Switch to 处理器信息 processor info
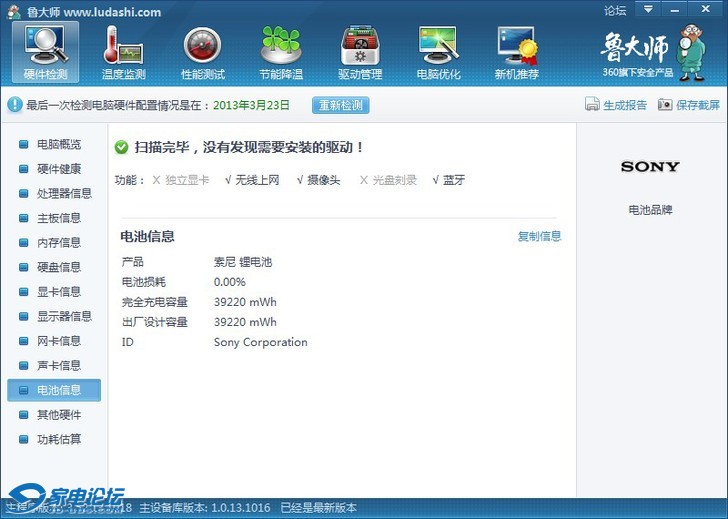Image resolution: width=728 pixels, height=519 pixels. pyautogui.click(x=64, y=194)
